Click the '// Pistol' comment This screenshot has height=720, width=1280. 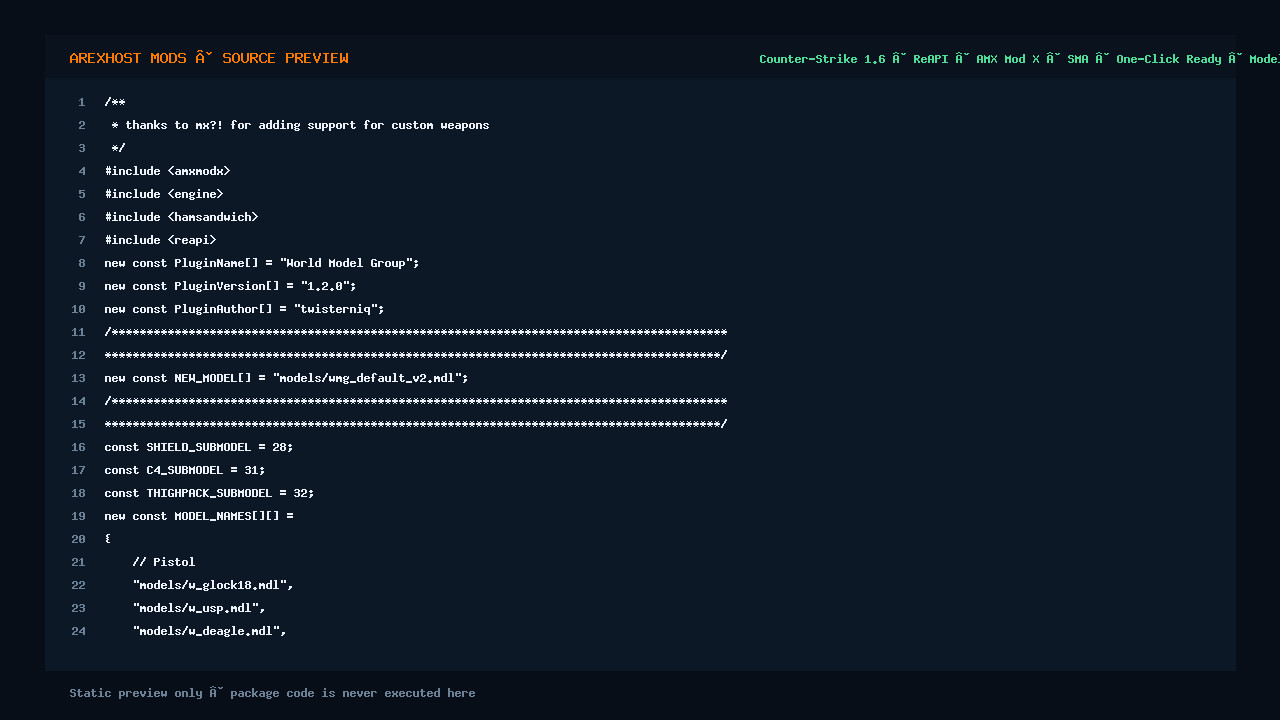(164, 562)
